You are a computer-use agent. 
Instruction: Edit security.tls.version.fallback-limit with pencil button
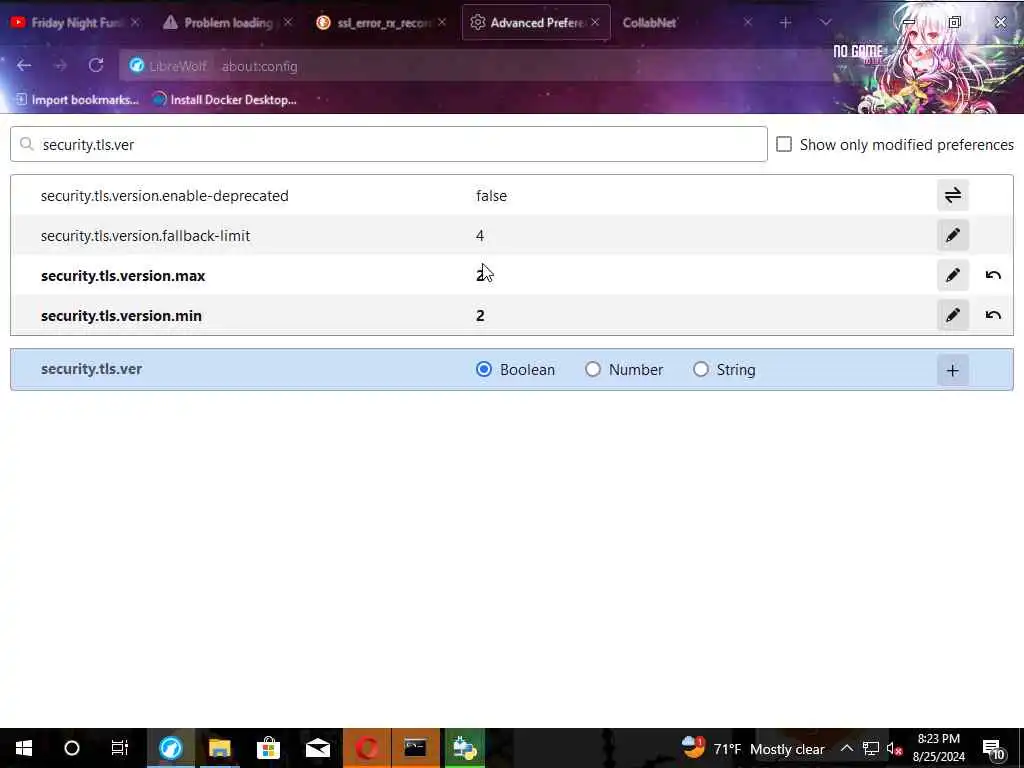(x=952, y=235)
